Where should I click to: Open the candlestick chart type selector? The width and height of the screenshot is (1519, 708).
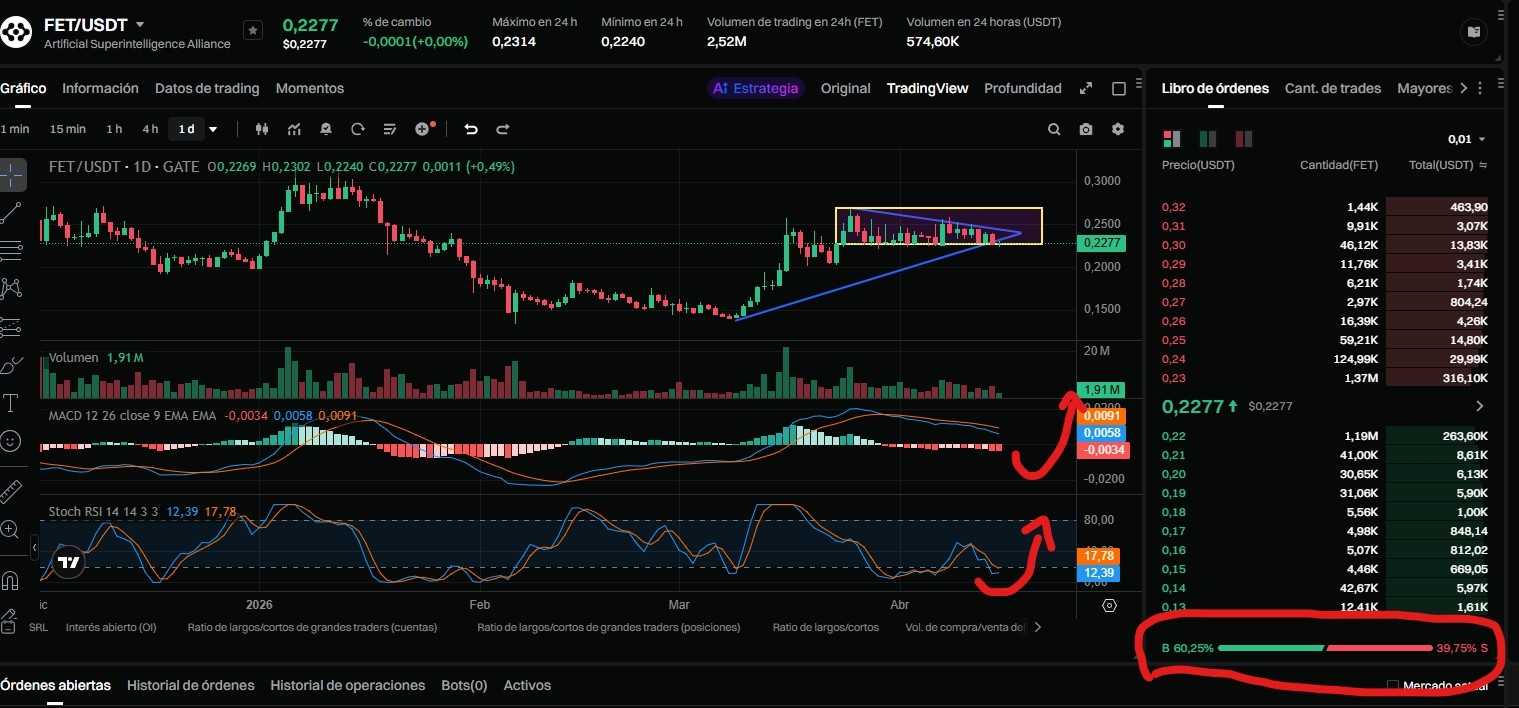263,129
